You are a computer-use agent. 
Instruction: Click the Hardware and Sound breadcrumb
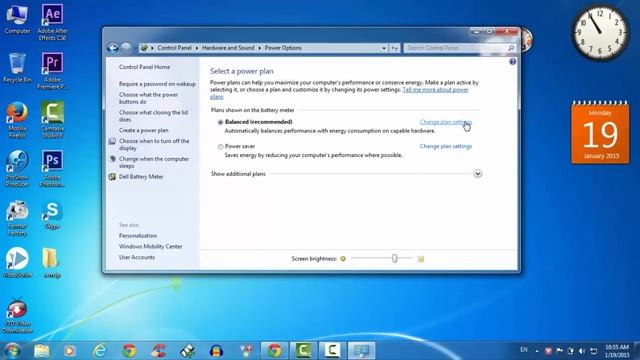coord(228,48)
